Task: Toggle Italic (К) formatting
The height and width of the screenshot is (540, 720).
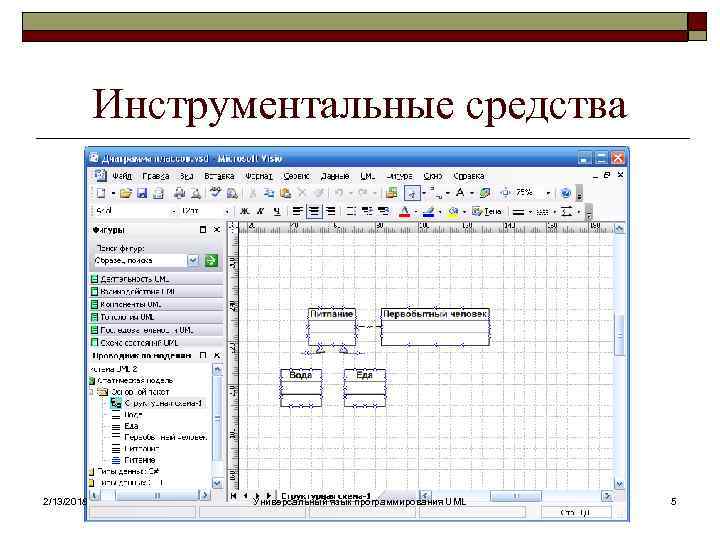Action: point(260,211)
